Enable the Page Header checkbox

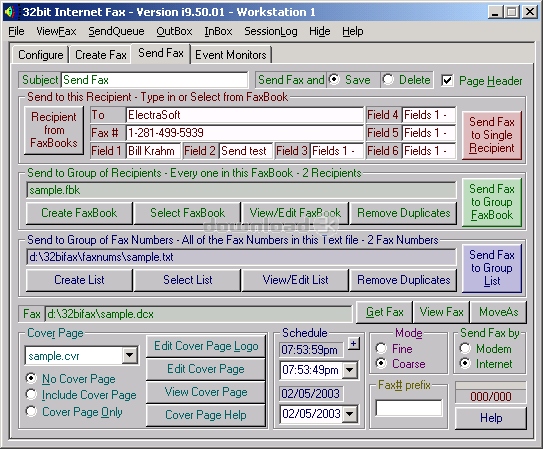tap(447, 80)
